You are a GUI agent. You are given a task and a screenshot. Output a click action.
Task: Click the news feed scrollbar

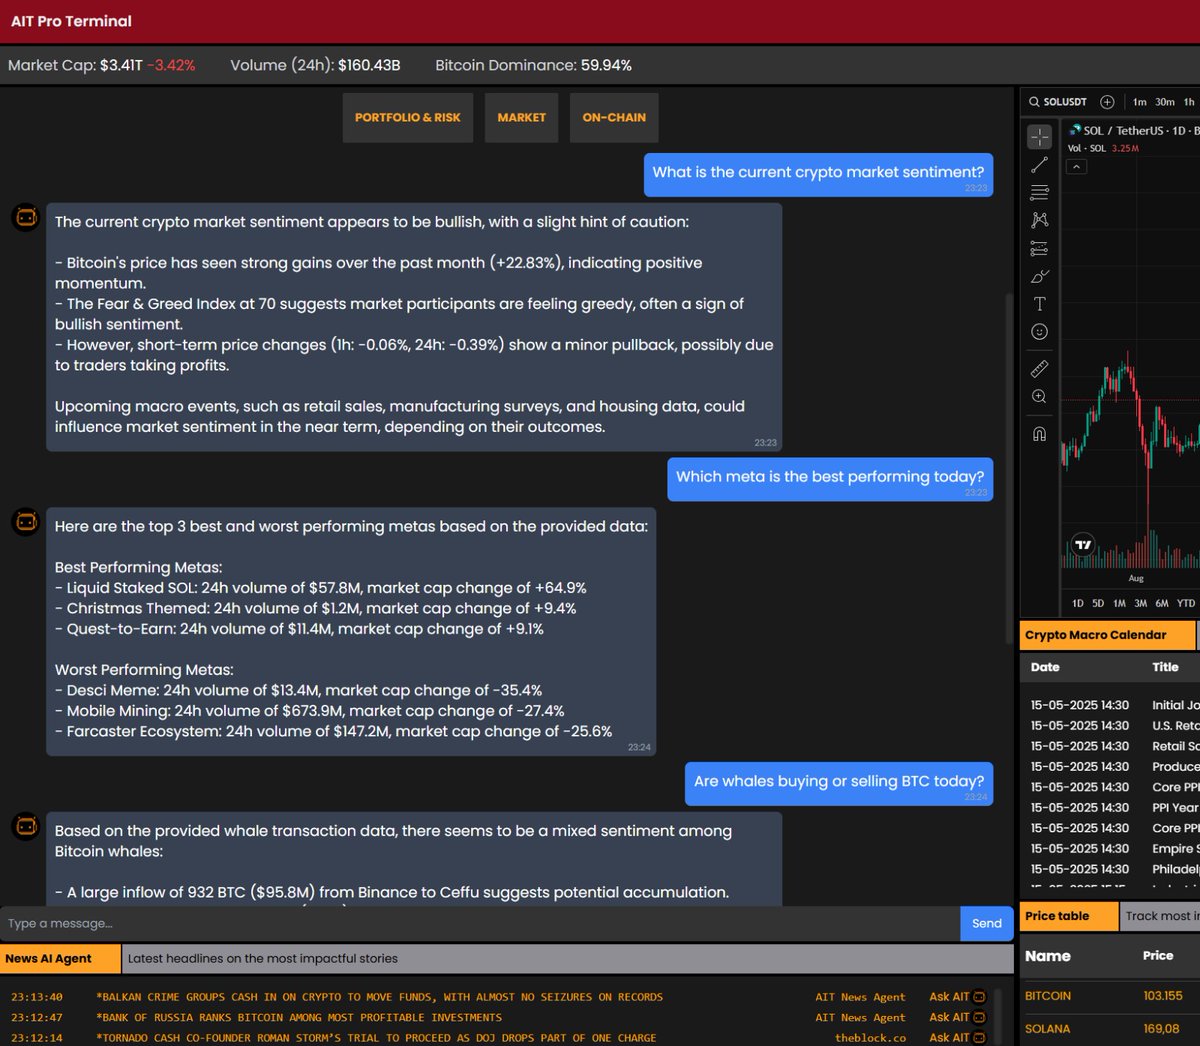[x=998, y=1015]
